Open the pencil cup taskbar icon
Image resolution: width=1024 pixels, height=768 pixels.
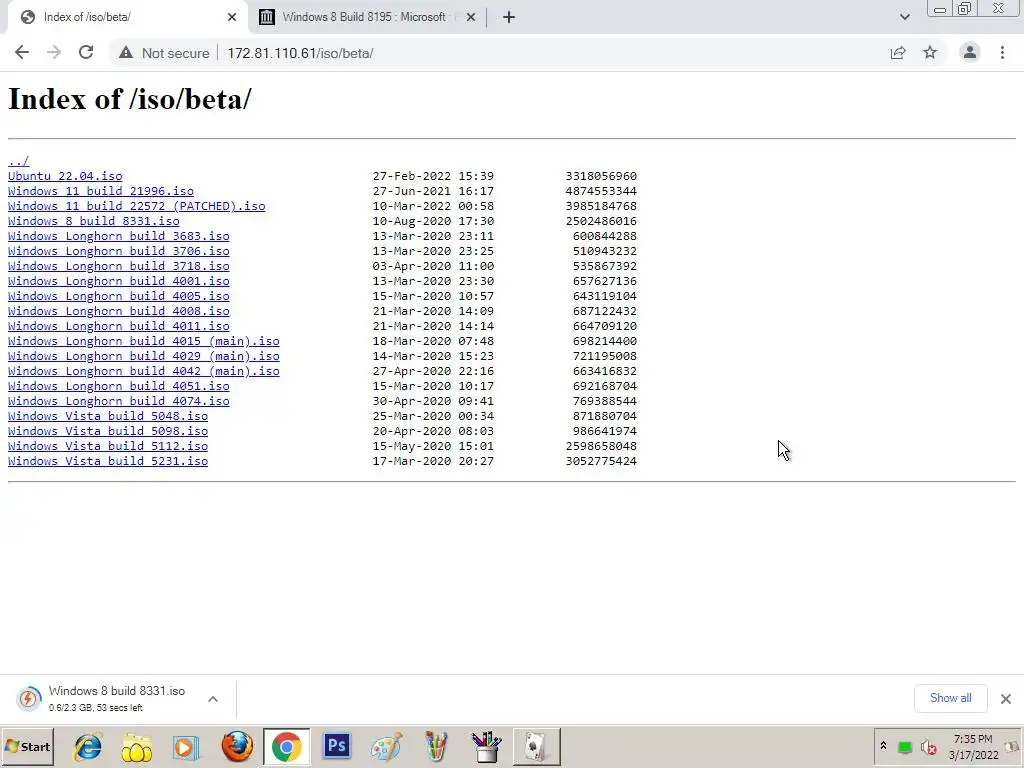click(x=436, y=746)
